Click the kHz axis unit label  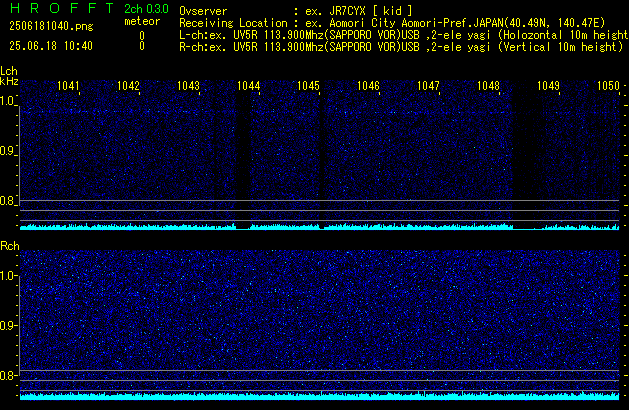click(9, 81)
